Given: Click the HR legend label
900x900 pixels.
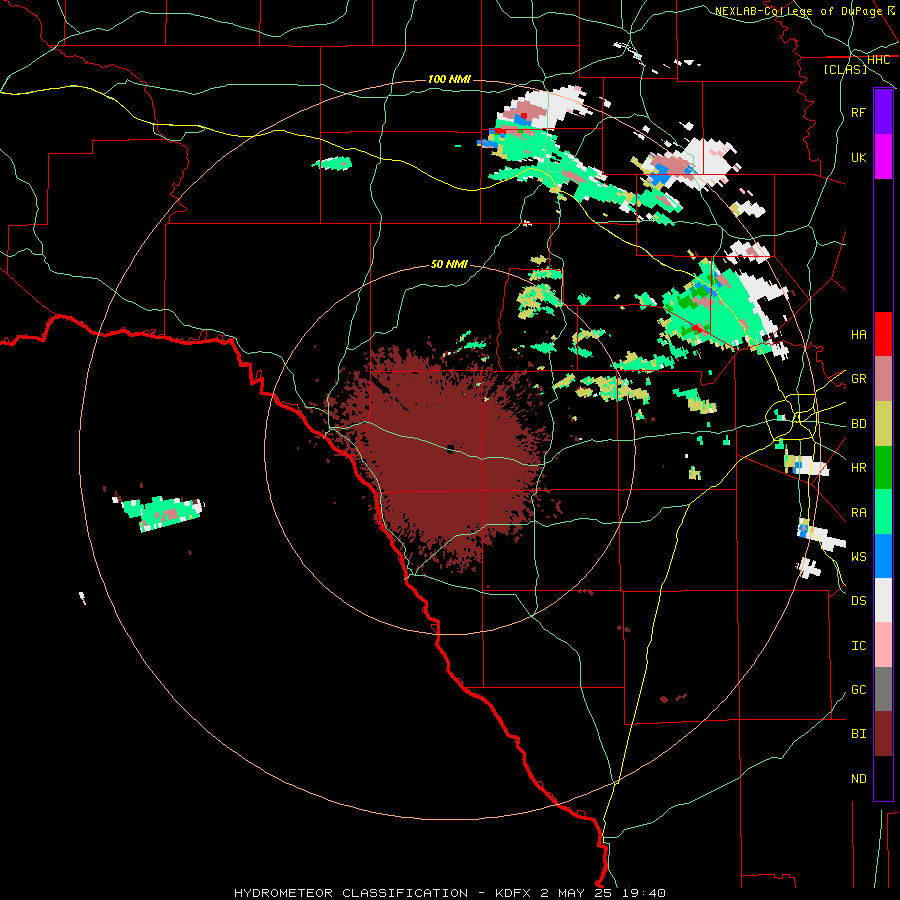Looking at the screenshot, I should click(x=859, y=468).
